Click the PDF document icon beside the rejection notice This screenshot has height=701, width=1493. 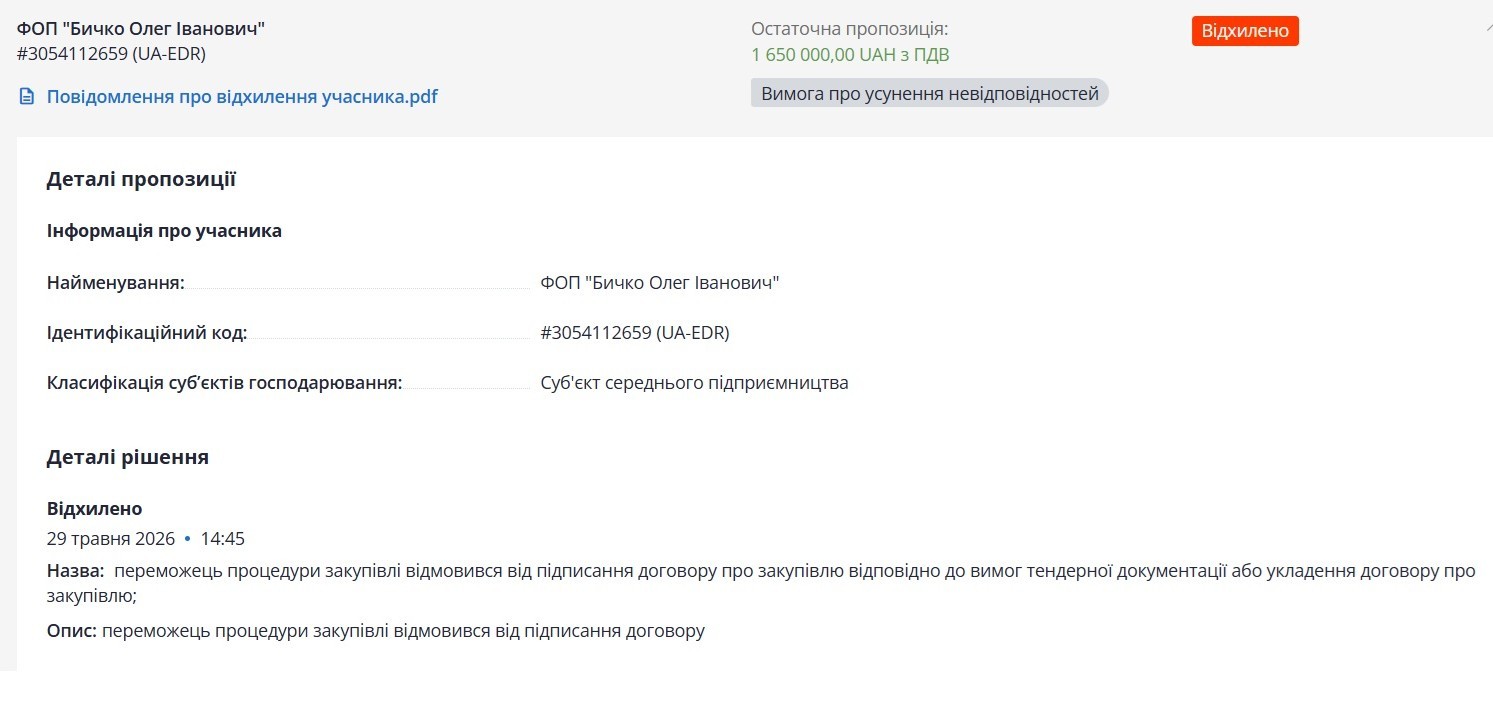27,97
